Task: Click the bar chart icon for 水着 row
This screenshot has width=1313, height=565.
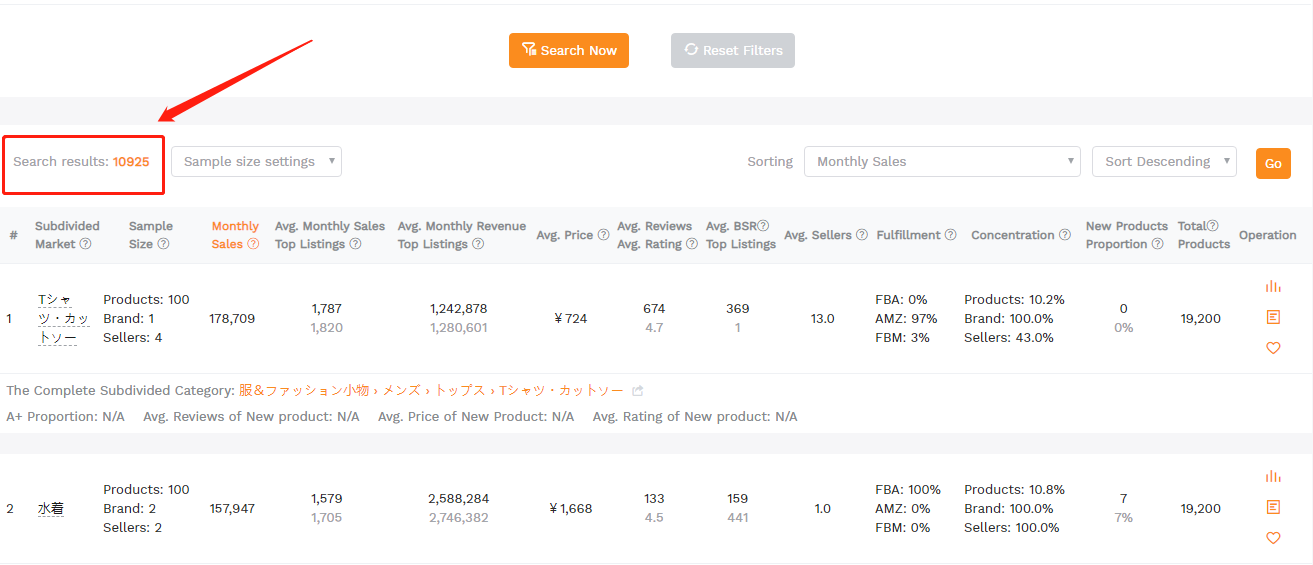Action: (1273, 476)
